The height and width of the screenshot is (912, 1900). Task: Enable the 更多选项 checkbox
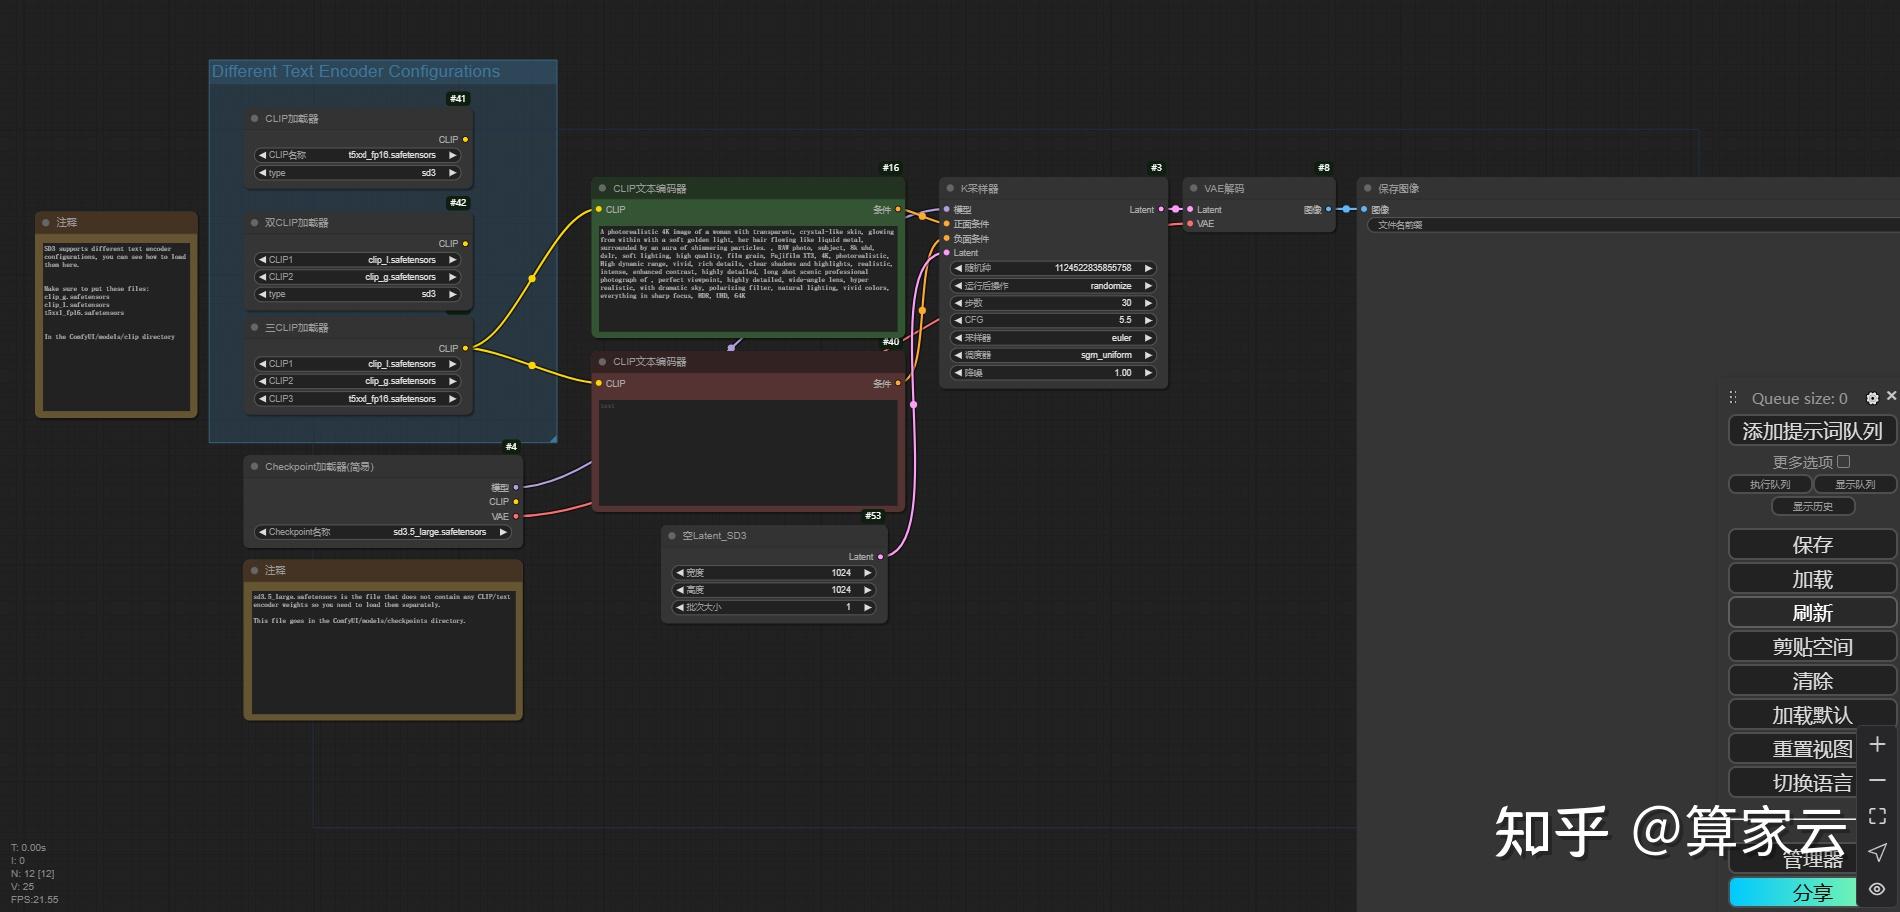coord(1843,462)
